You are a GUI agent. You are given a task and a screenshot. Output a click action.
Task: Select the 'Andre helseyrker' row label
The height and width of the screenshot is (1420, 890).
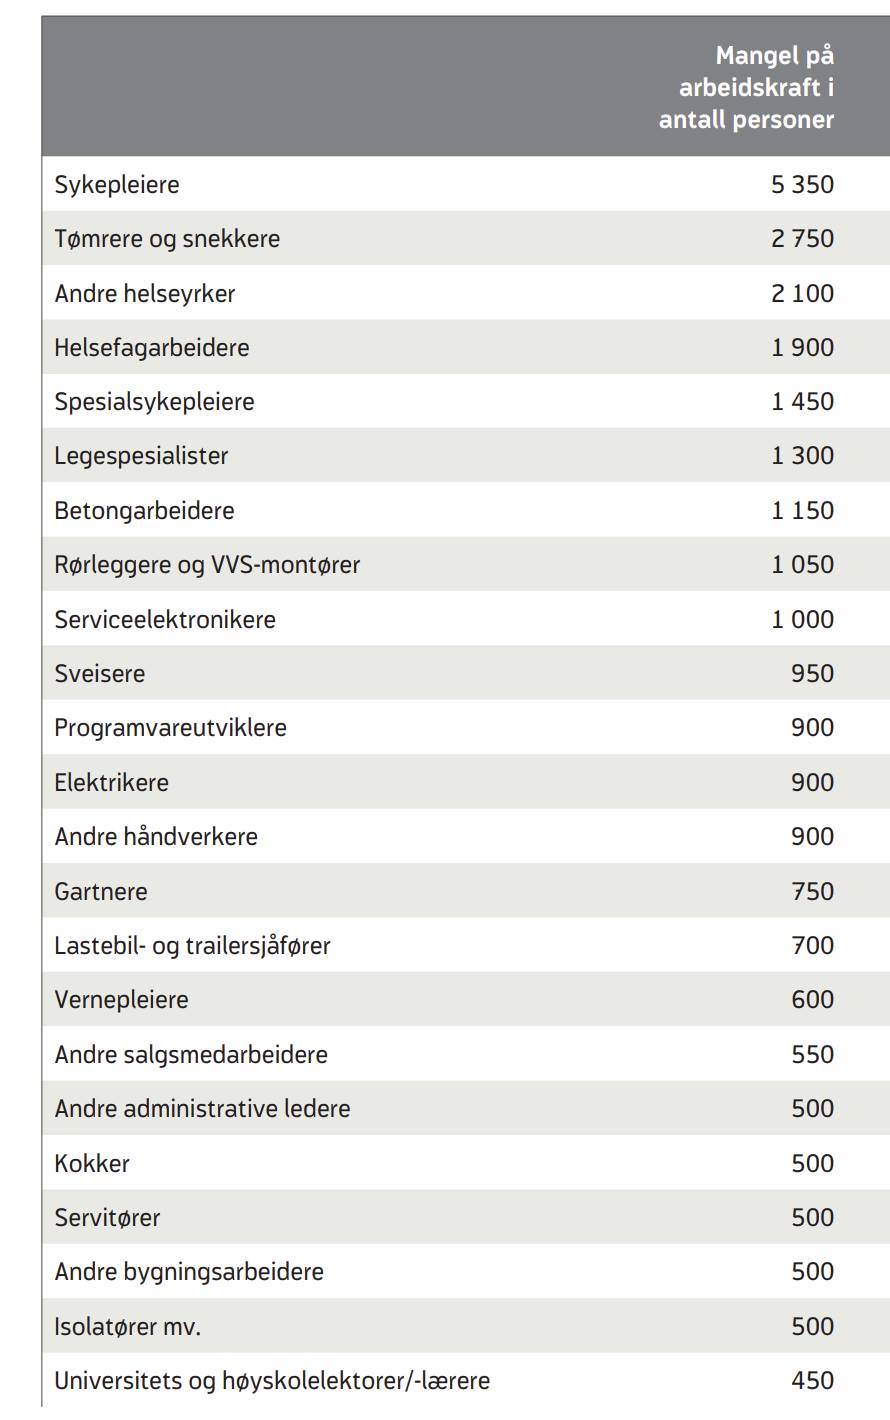click(x=145, y=294)
